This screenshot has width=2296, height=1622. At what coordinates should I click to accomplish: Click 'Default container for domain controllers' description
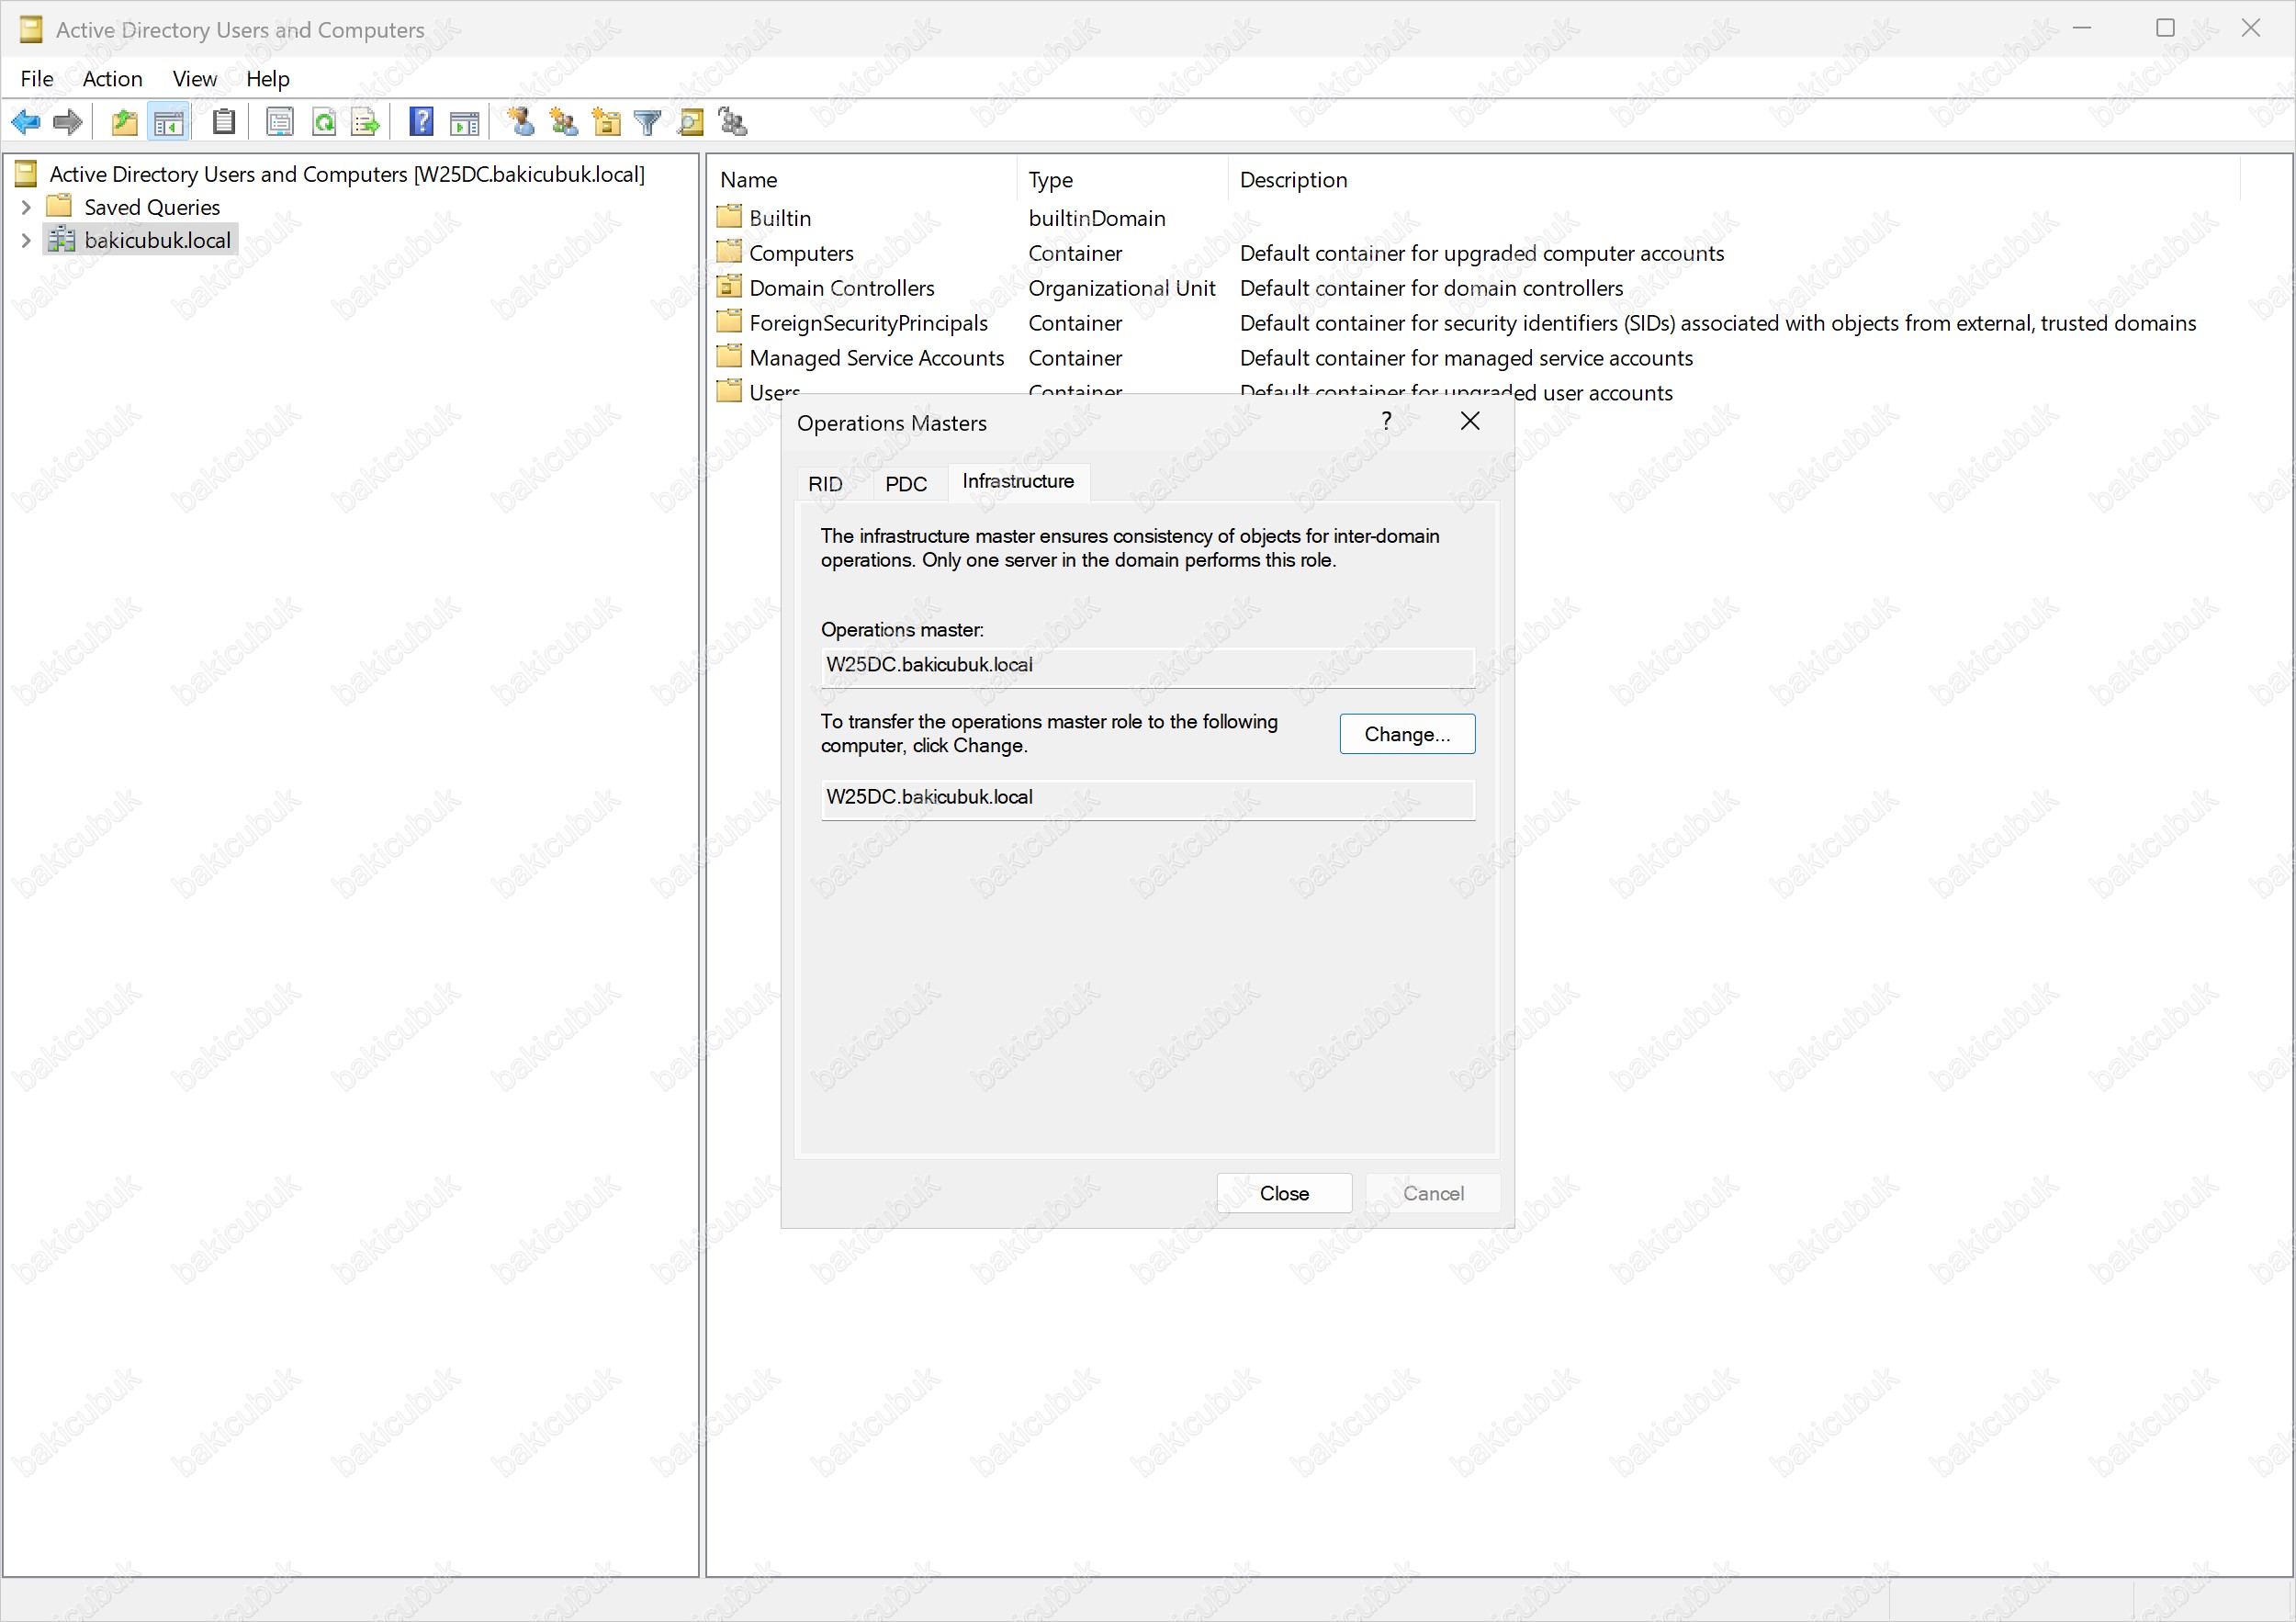pyautogui.click(x=1431, y=288)
